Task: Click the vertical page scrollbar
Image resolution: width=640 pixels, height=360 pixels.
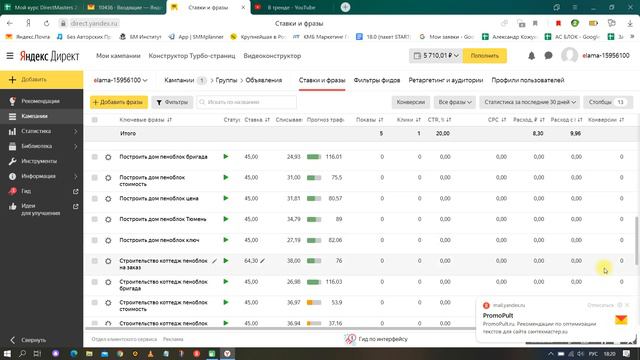Action: [636, 241]
